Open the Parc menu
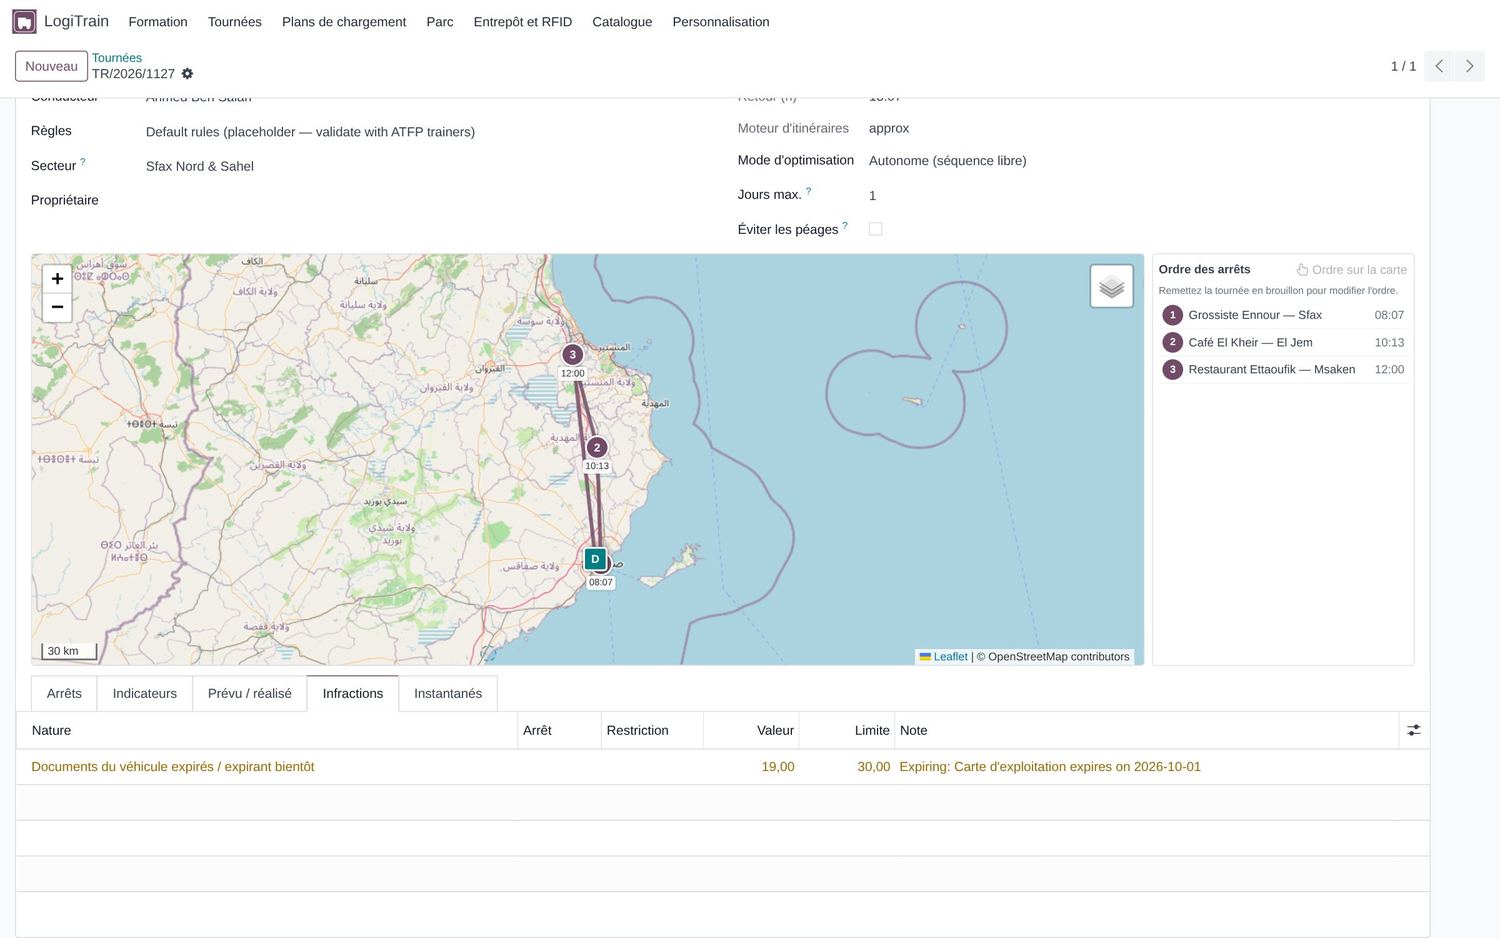Viewport: 1500px width, 938px height. pyautogui.click(x=440, y=22)
